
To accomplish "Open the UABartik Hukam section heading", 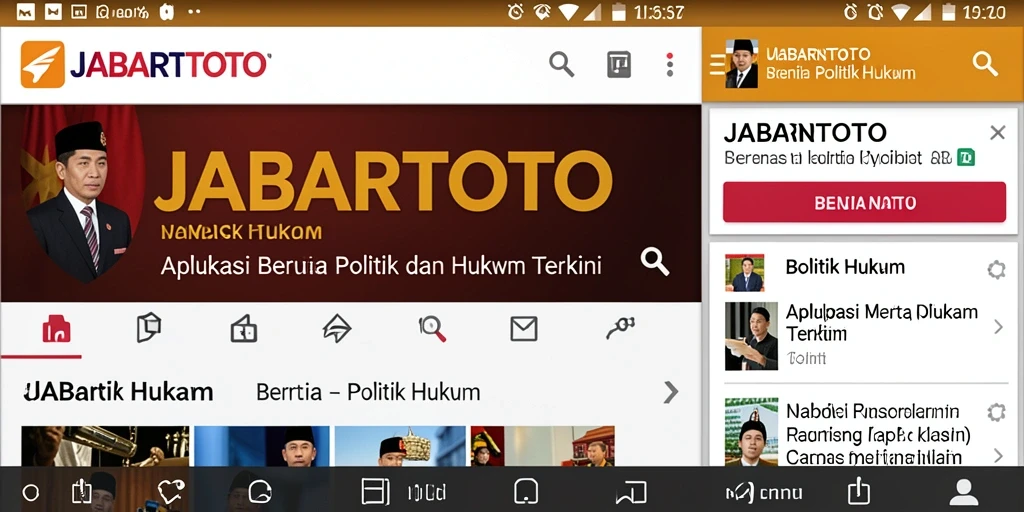I will [118, 392].
